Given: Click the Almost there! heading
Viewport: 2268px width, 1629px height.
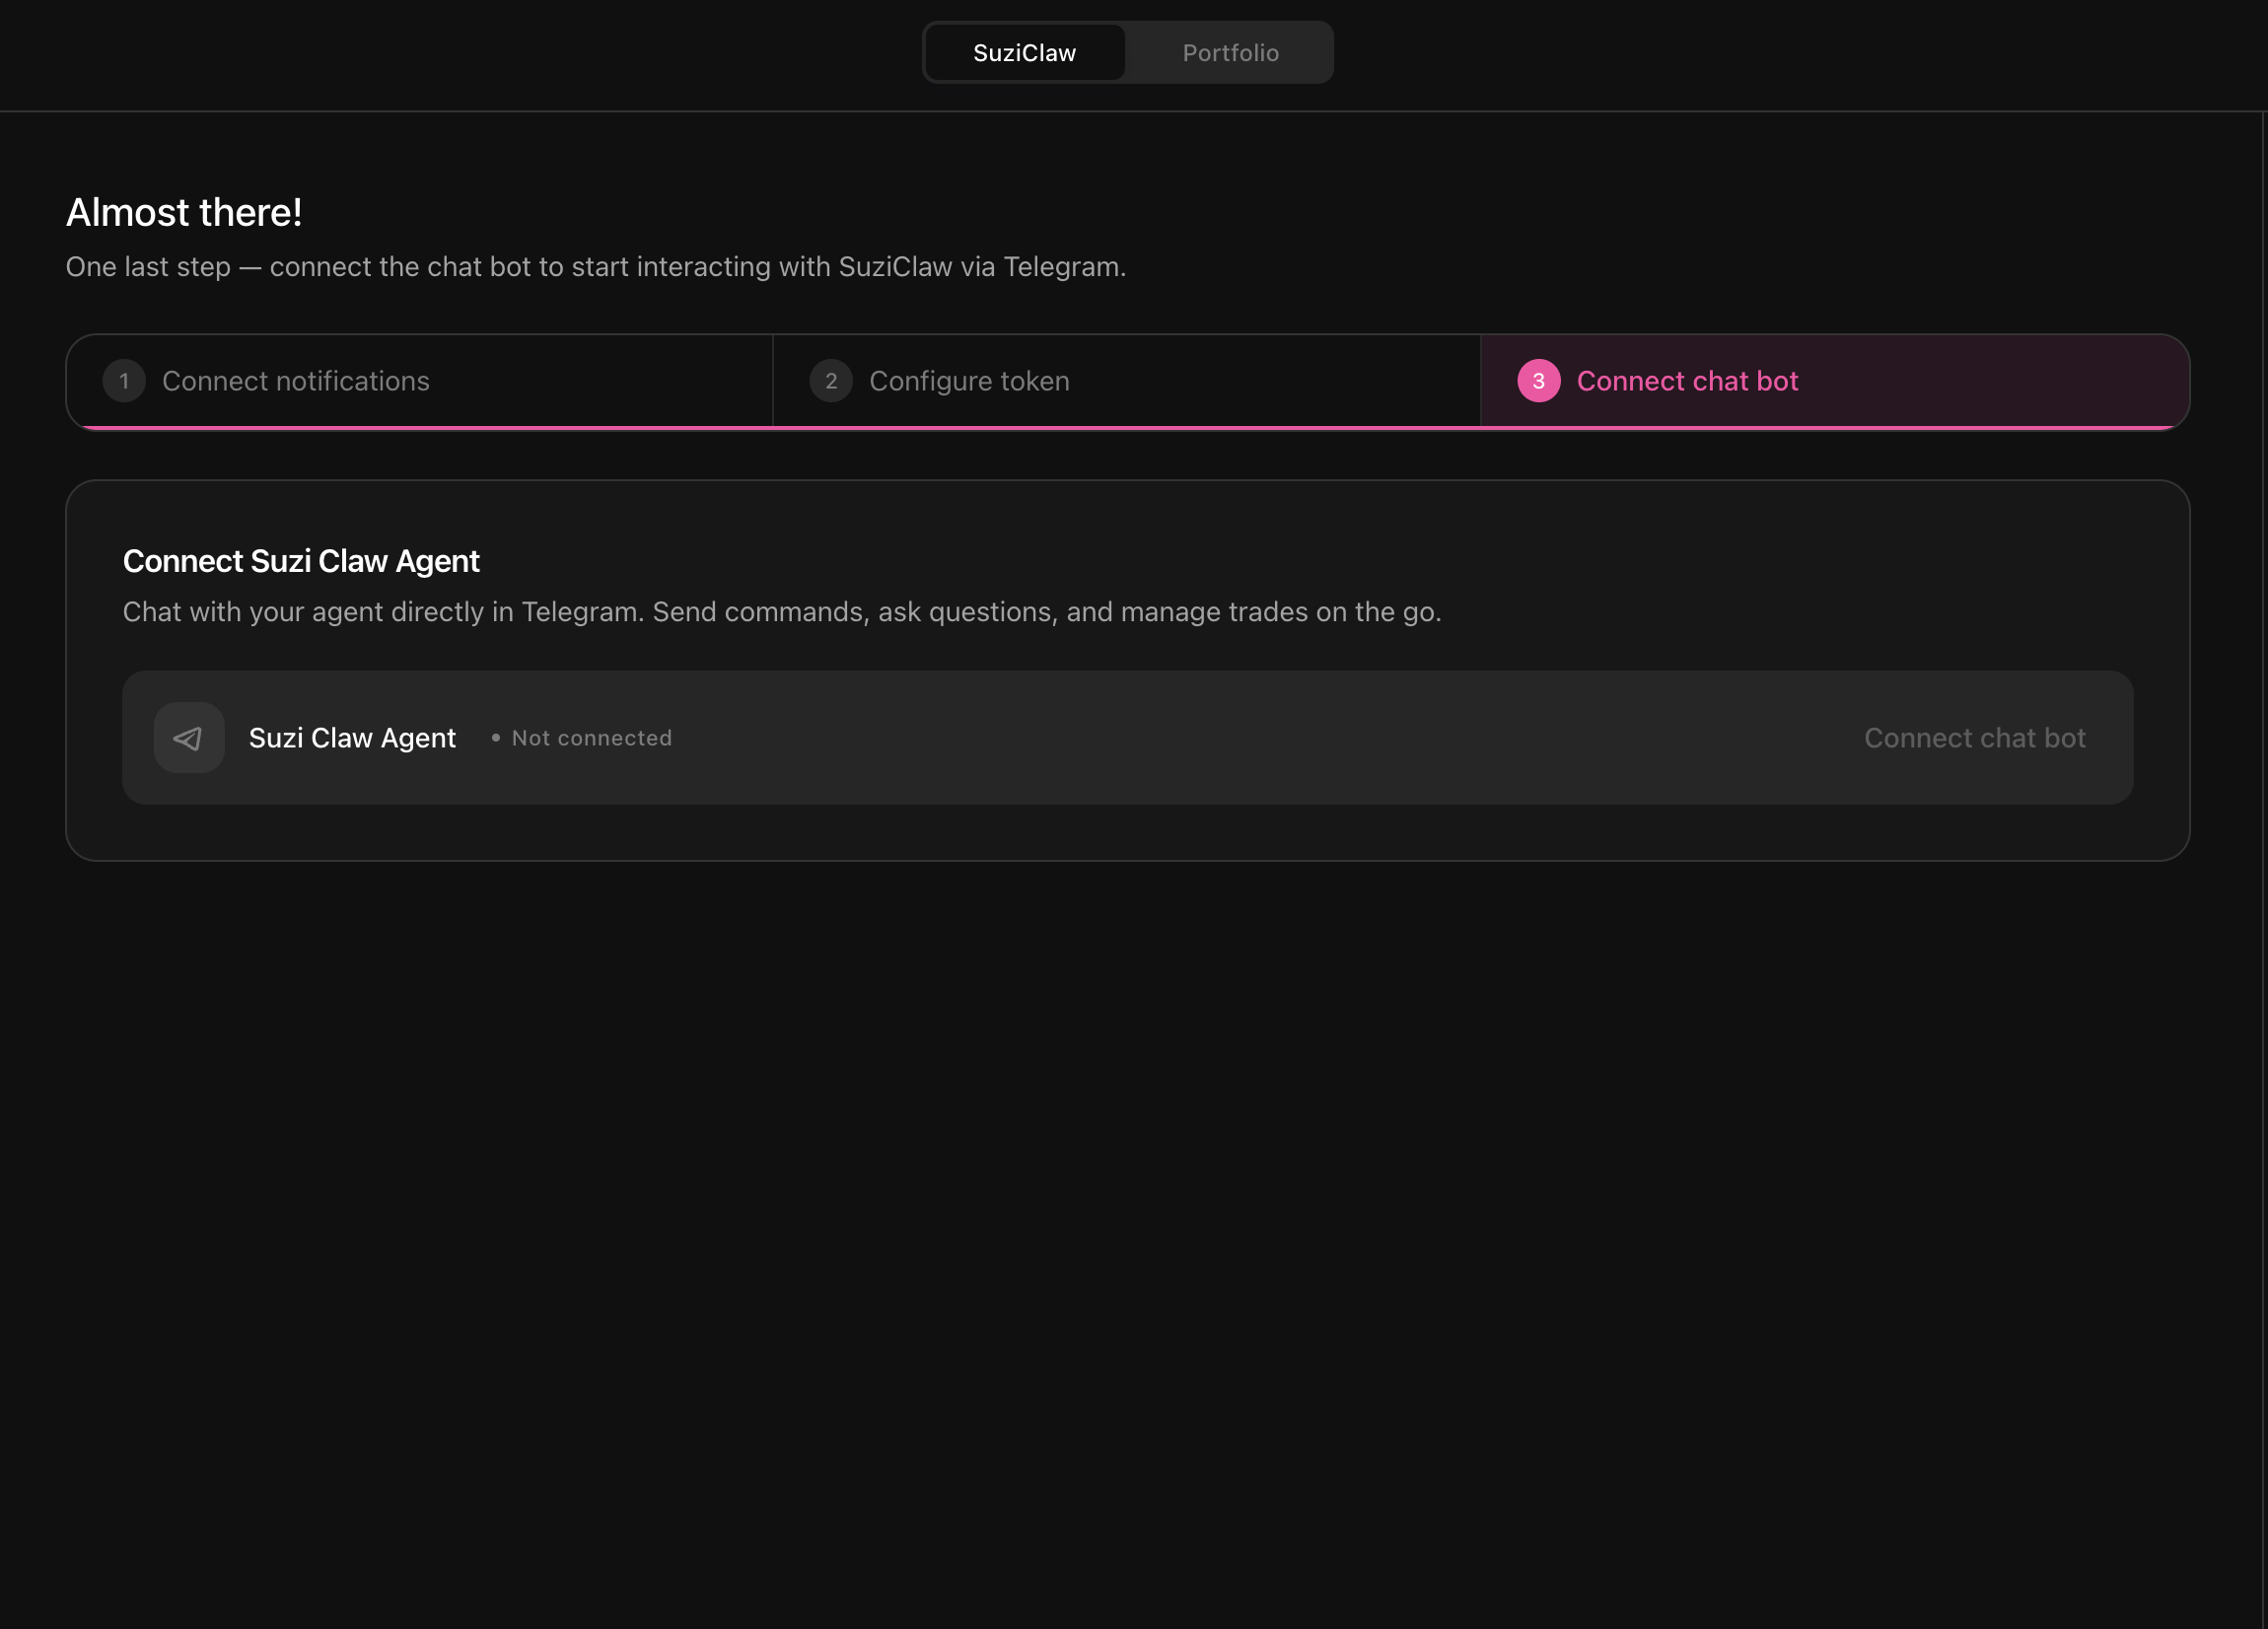Looking at the screenshot, I should [x=184, y=213].
